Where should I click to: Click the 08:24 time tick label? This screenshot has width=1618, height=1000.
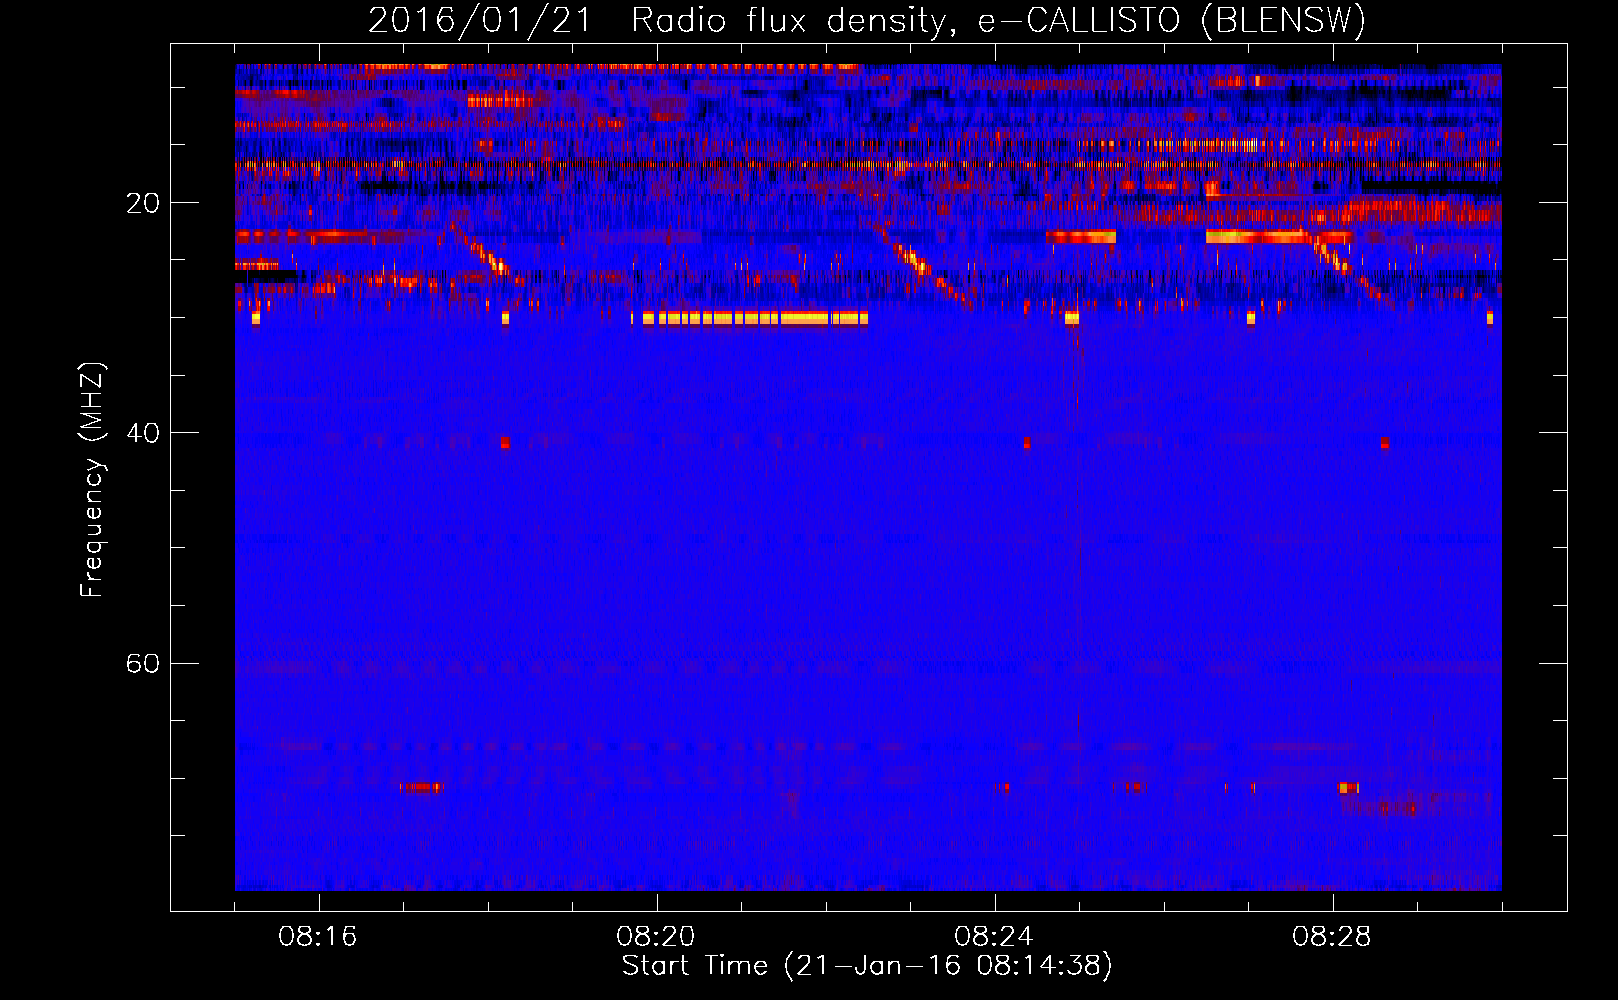994,937
